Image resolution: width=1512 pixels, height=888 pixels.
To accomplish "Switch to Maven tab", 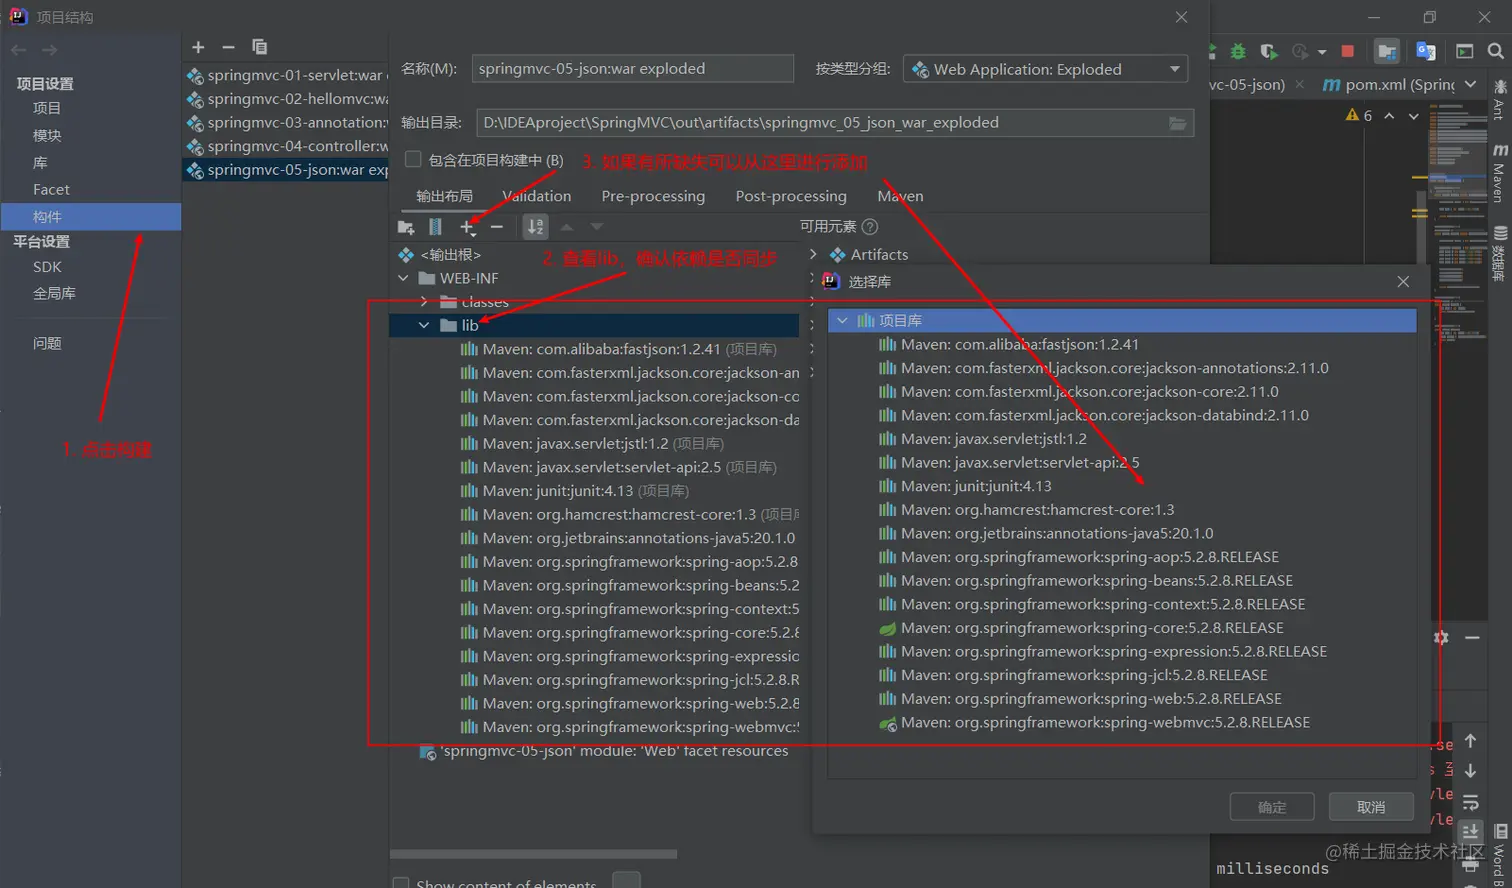I will point(901,196).
